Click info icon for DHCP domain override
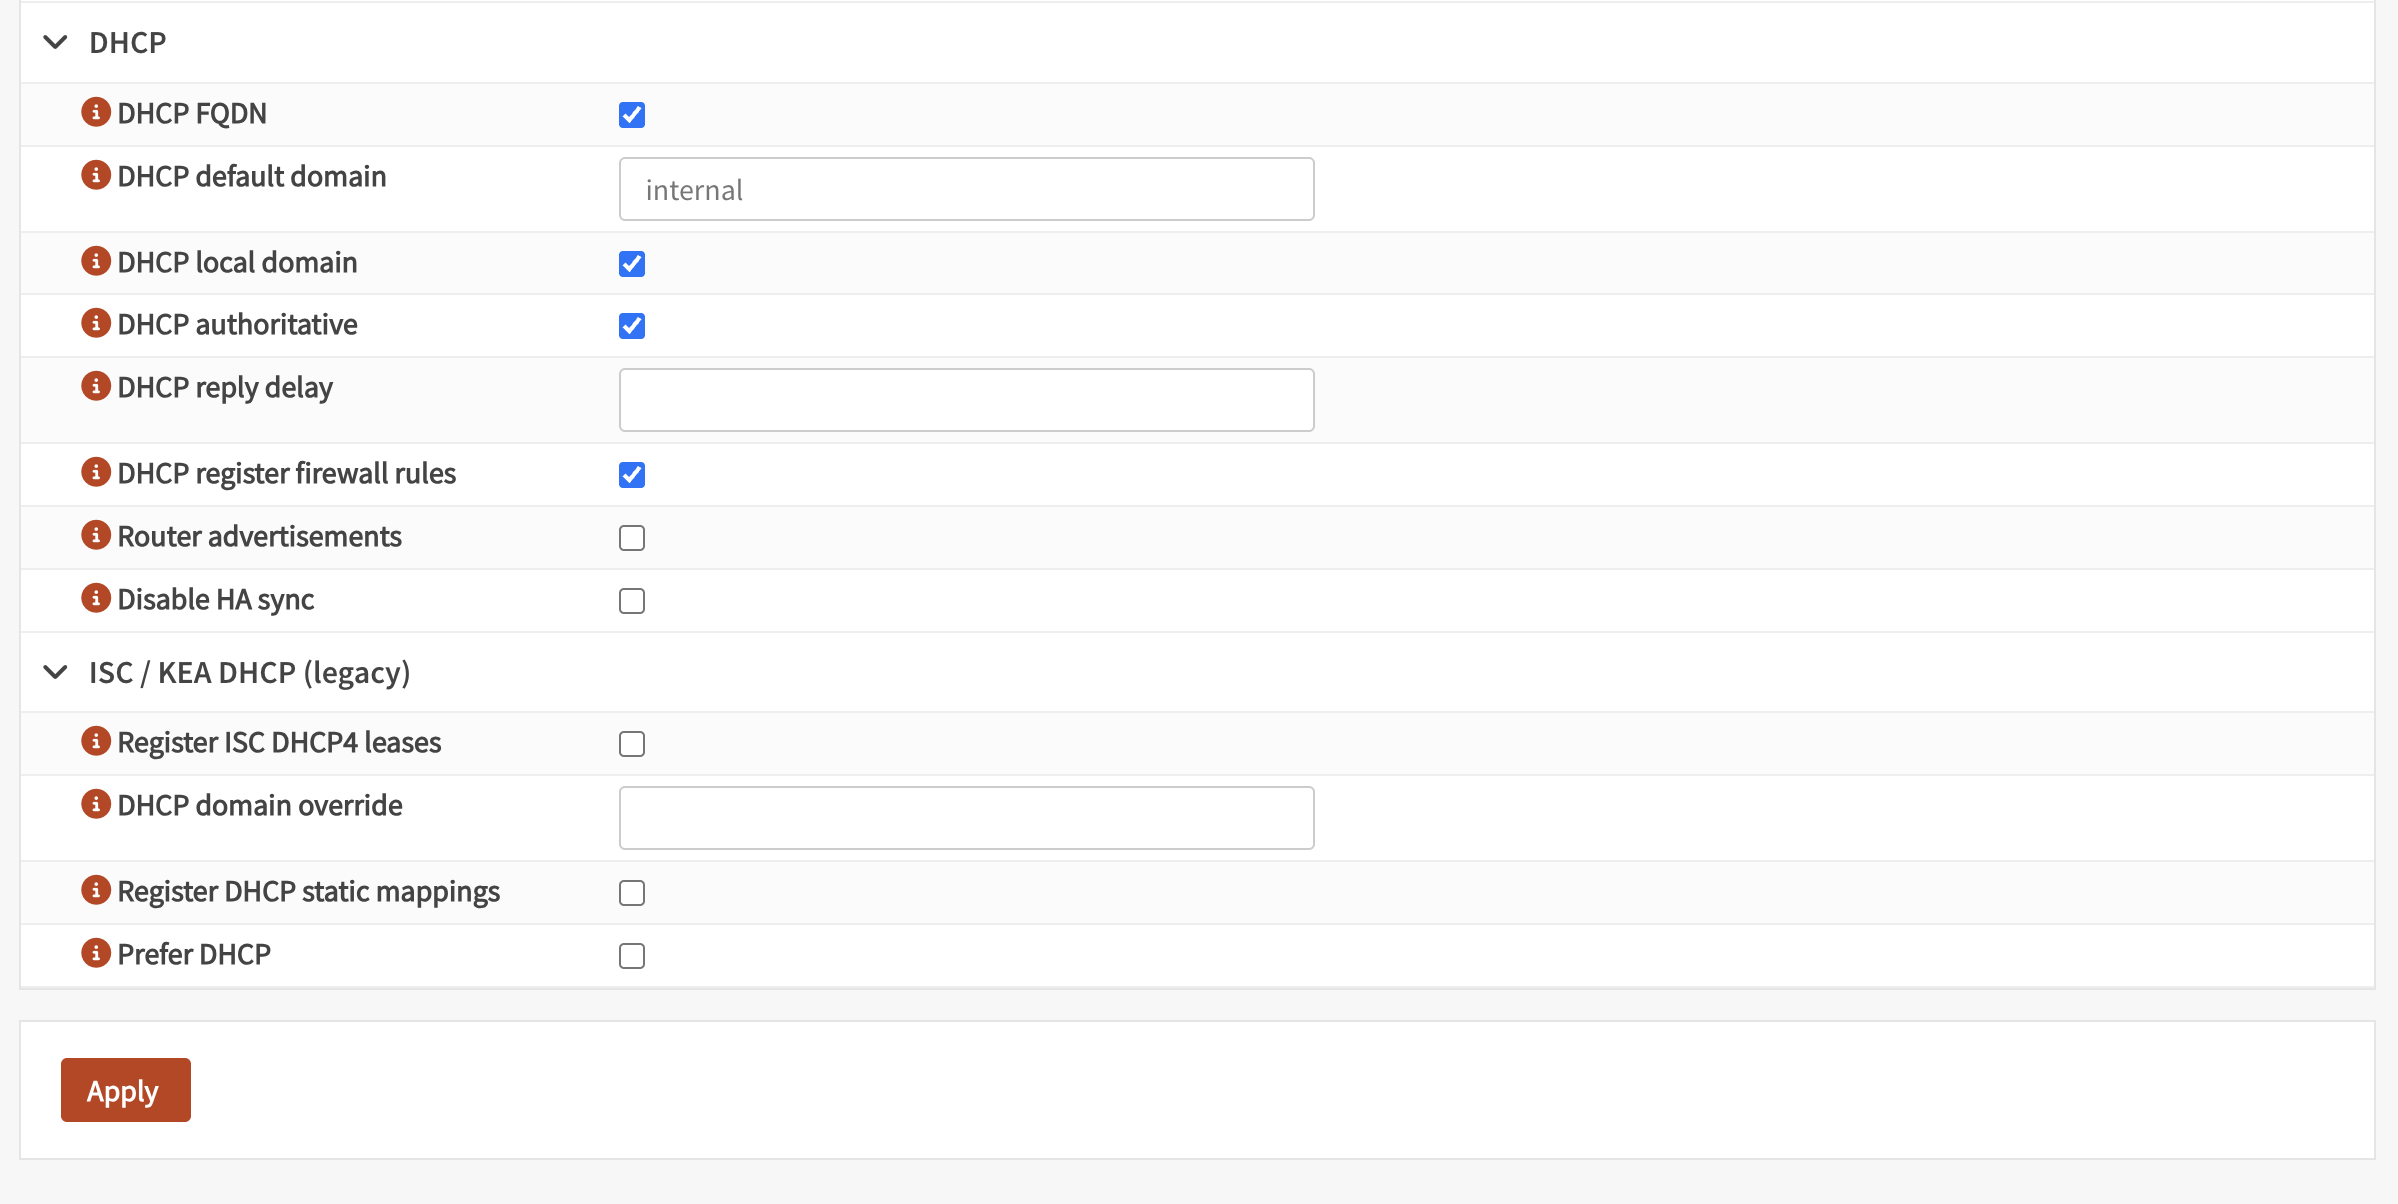Viewport: 2398px width, 1204px height. (95, 804)
